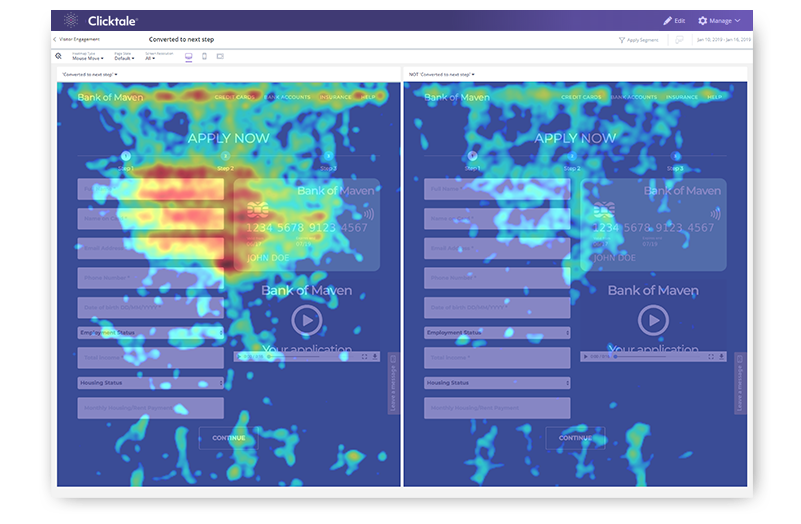Viewport: 801px width, 524px height.
Task: Click Phone Number field in left heatmap
Action: 151,278
